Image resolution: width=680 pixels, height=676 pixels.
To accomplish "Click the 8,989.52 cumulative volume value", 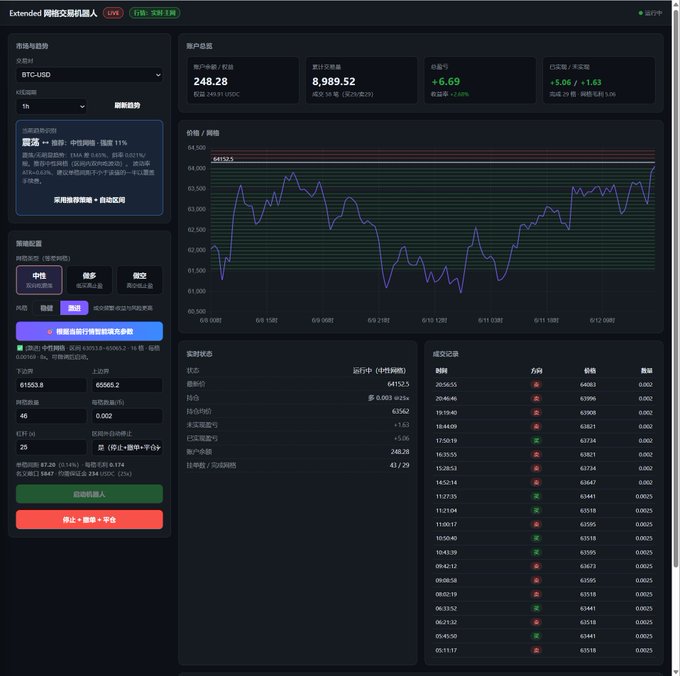I will click(333, 82).
